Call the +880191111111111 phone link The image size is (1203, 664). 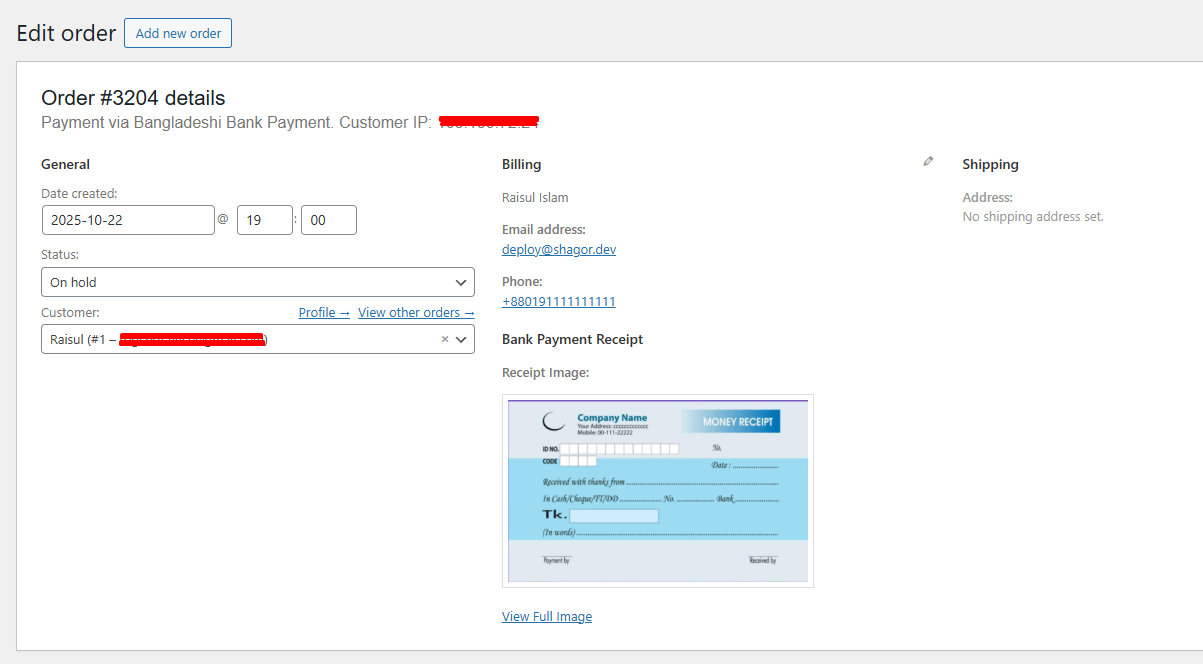(558, 300)
